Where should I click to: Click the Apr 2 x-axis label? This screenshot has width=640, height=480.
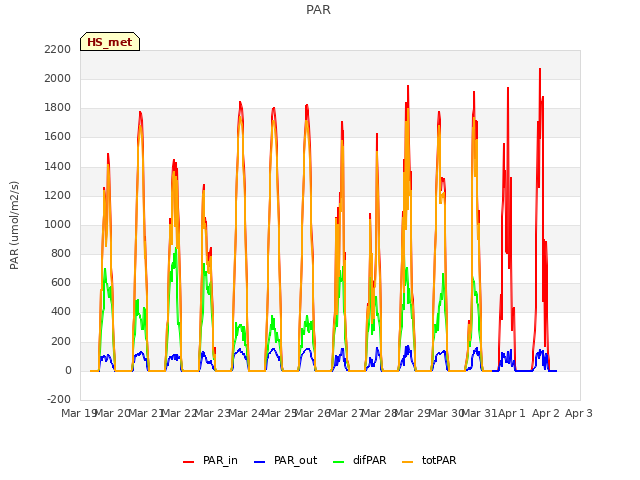coord(546,413)
